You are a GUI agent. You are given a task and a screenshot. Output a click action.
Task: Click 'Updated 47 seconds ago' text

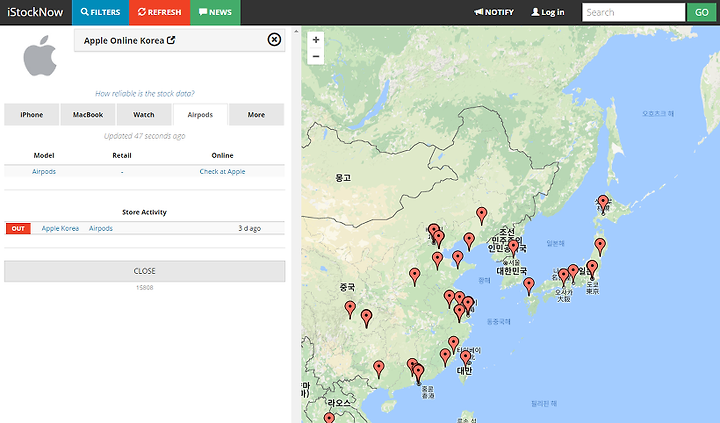(145, 136)
